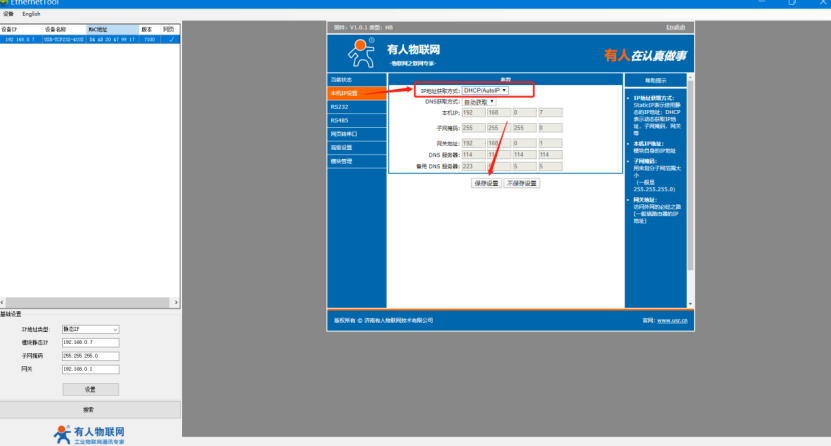Click the checkmark in the 网页 column
This screenshot has height=446, width=831.
point(171,39)
